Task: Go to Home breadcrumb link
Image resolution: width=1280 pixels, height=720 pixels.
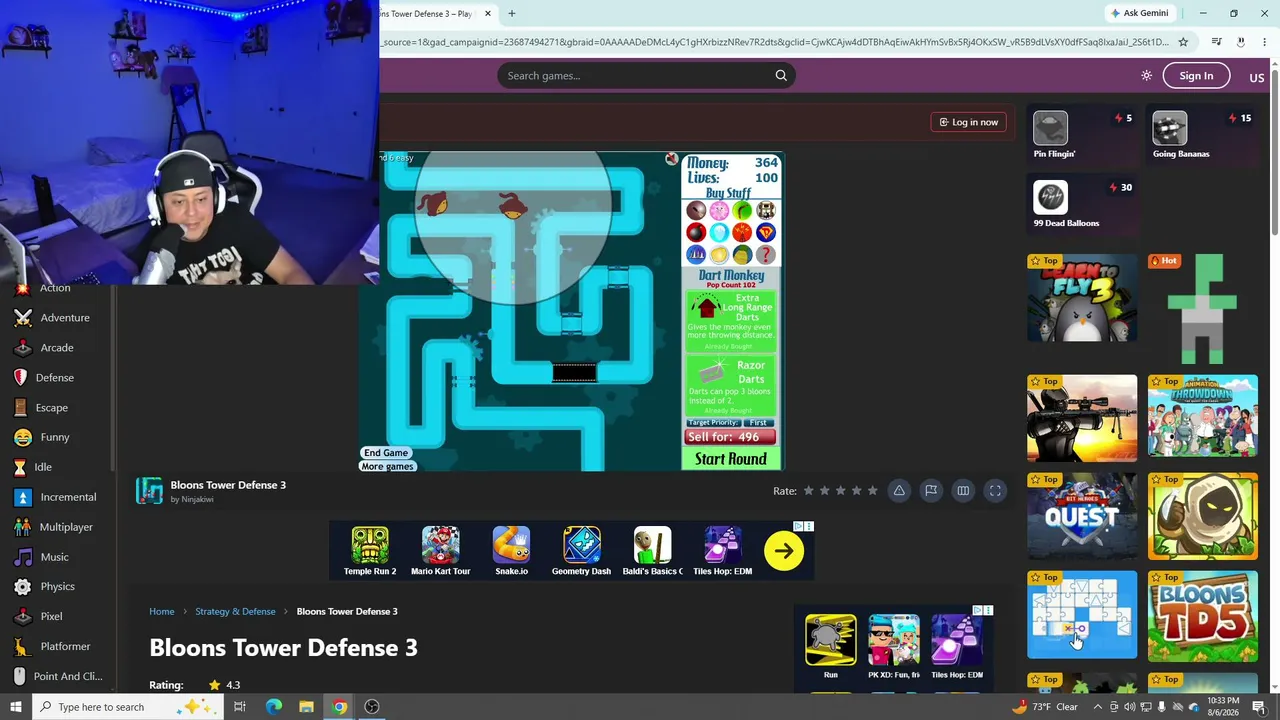Action: [x=162, y=611]
